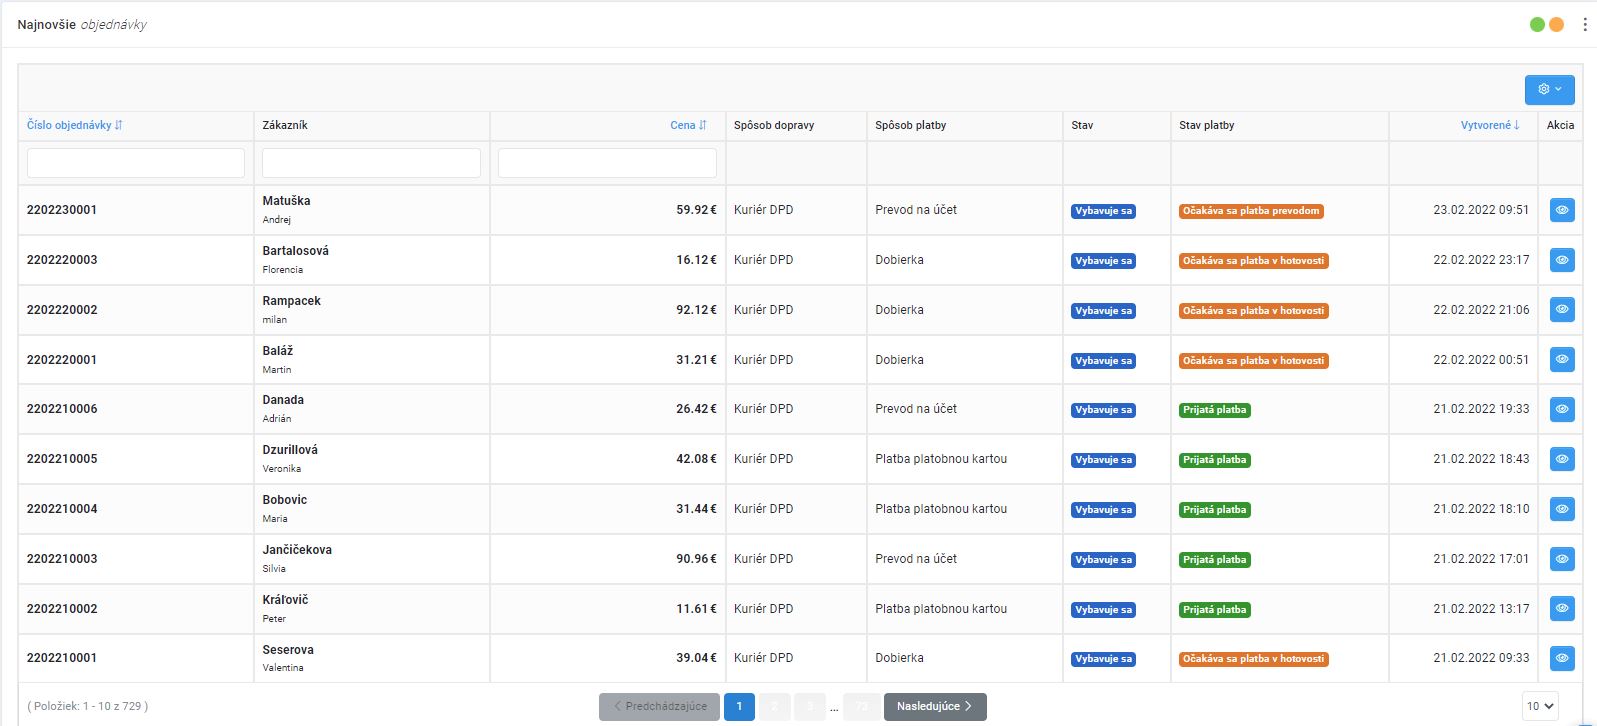Sort by Vytvorené column header
The height and width of the screenshot is (726, 1597).
click(x=1489, y=125)
